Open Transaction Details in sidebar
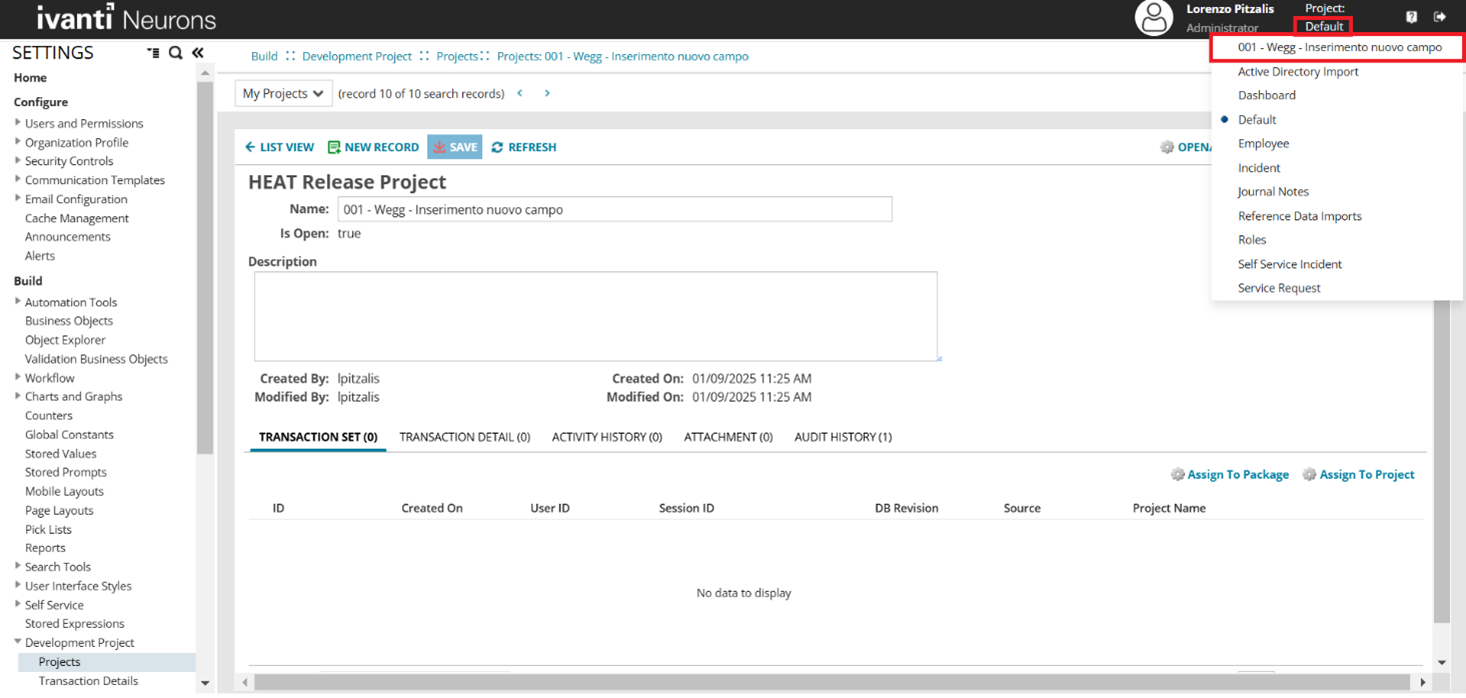This screenshot has width=1466, height=698. point(88,681)
